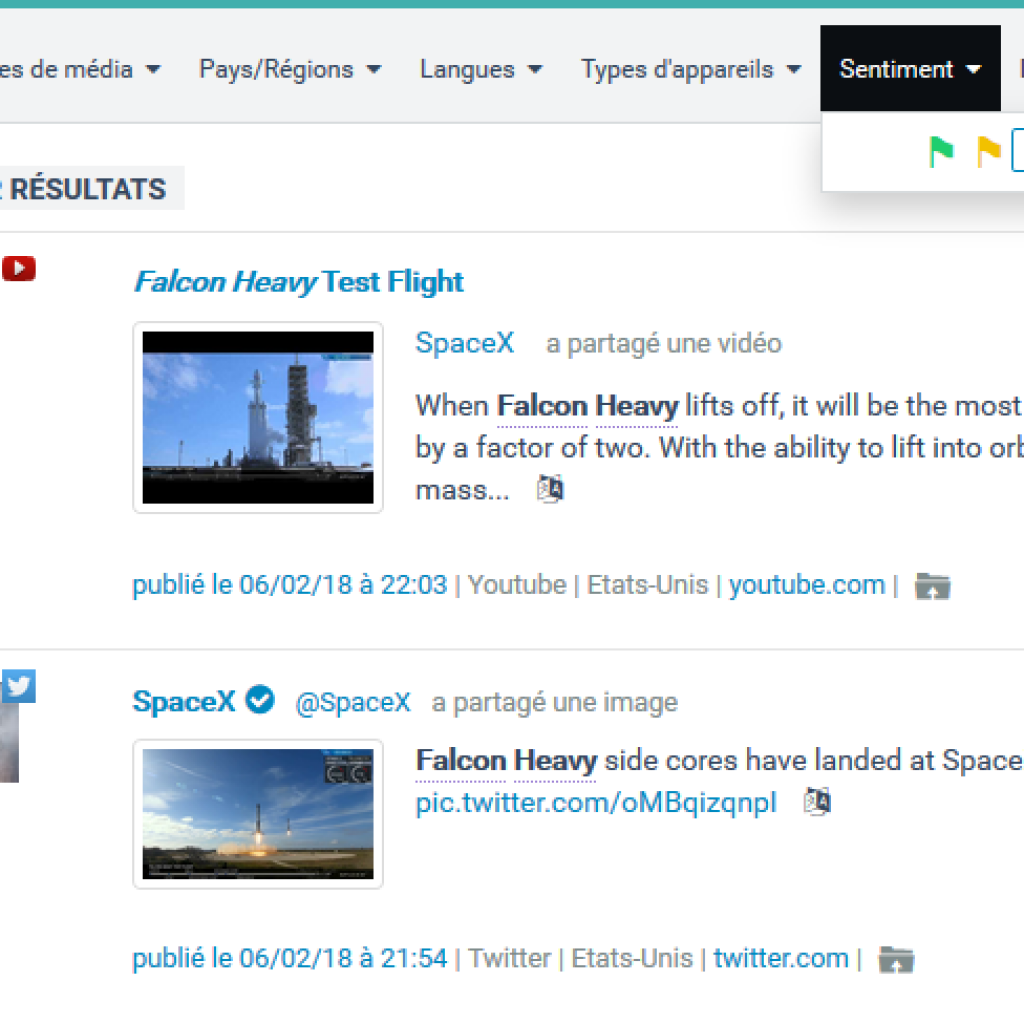Screen dimensions: 1024x1024
Task: Click highlighted 'Falcon Heavy' in video description
Action: coord(588,406)
